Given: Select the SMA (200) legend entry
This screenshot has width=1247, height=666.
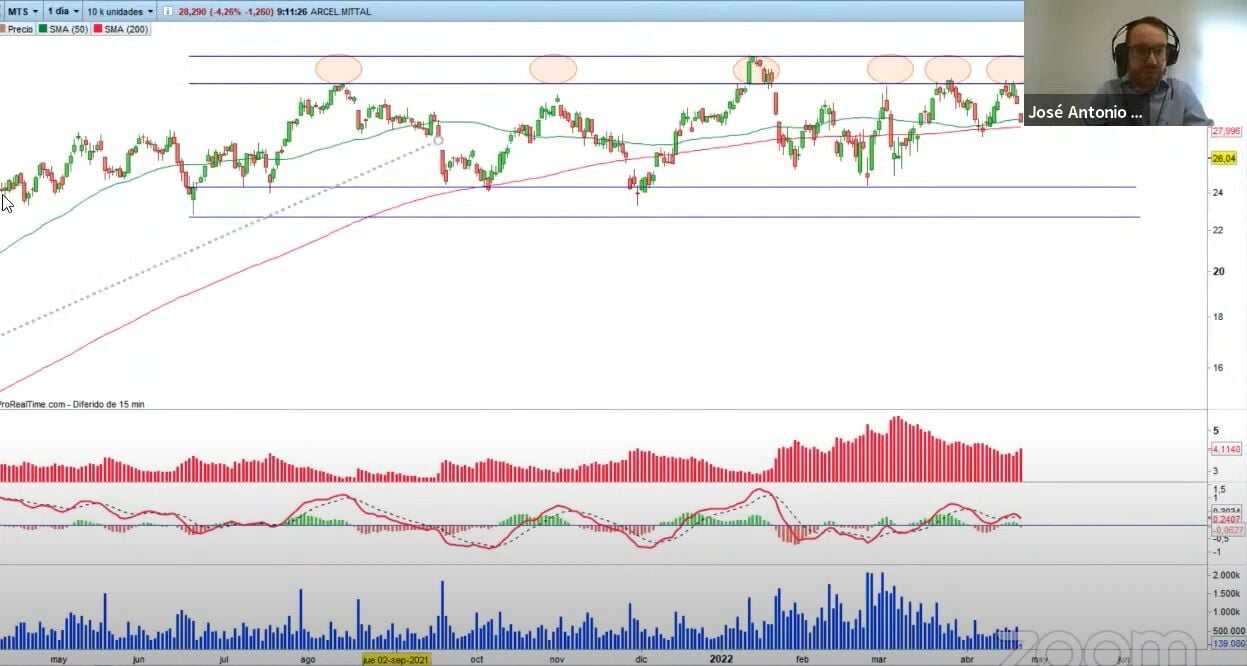Looking at the screenshot, I should click(x=120, y=29).
